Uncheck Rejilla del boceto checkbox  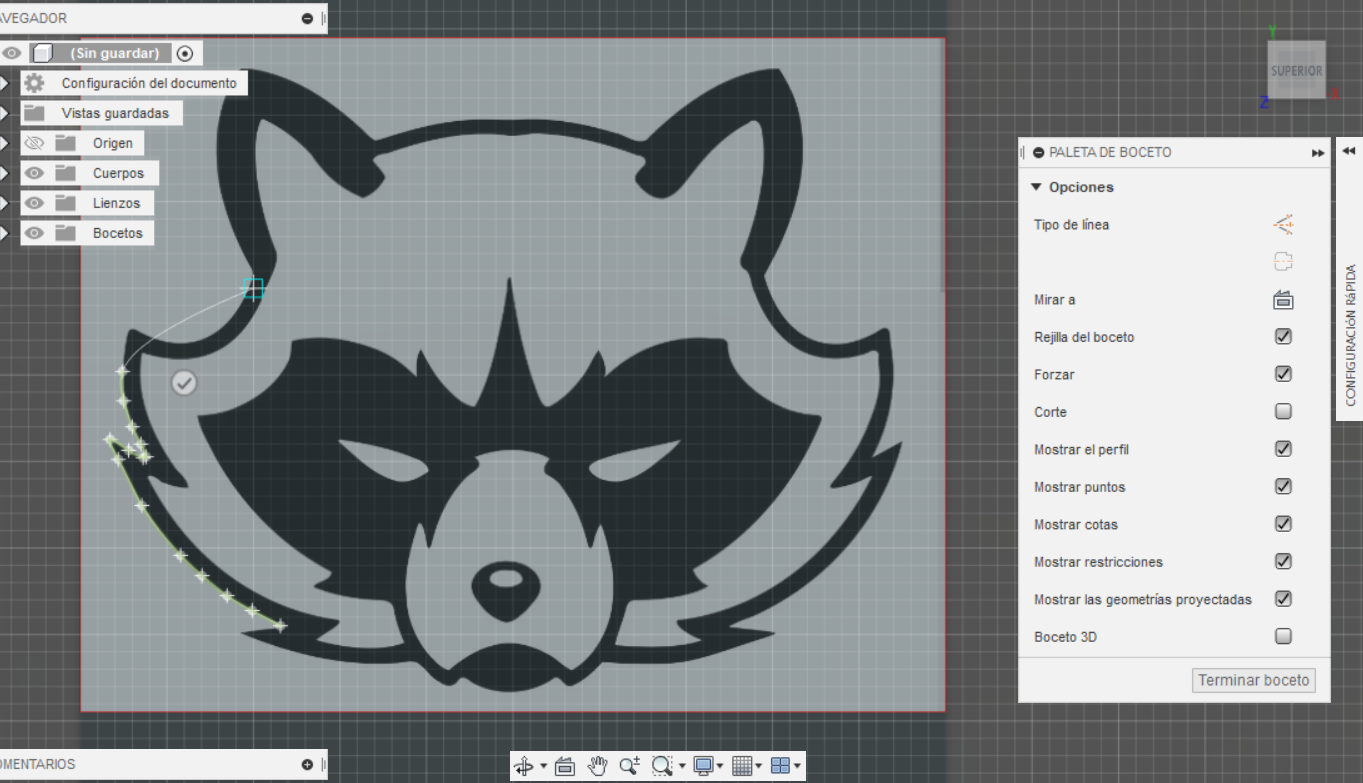(1284, 337)
